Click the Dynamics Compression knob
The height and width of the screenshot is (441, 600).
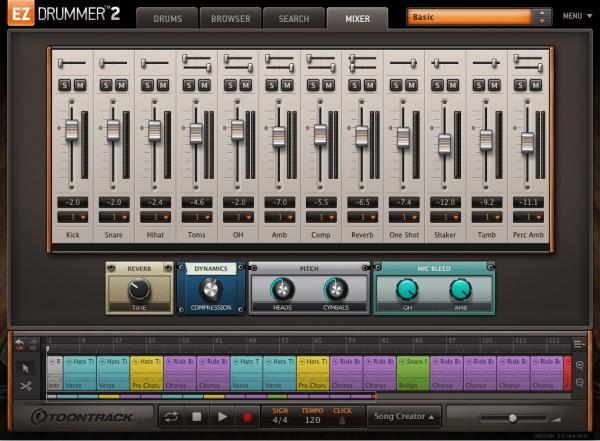(210, 290)
